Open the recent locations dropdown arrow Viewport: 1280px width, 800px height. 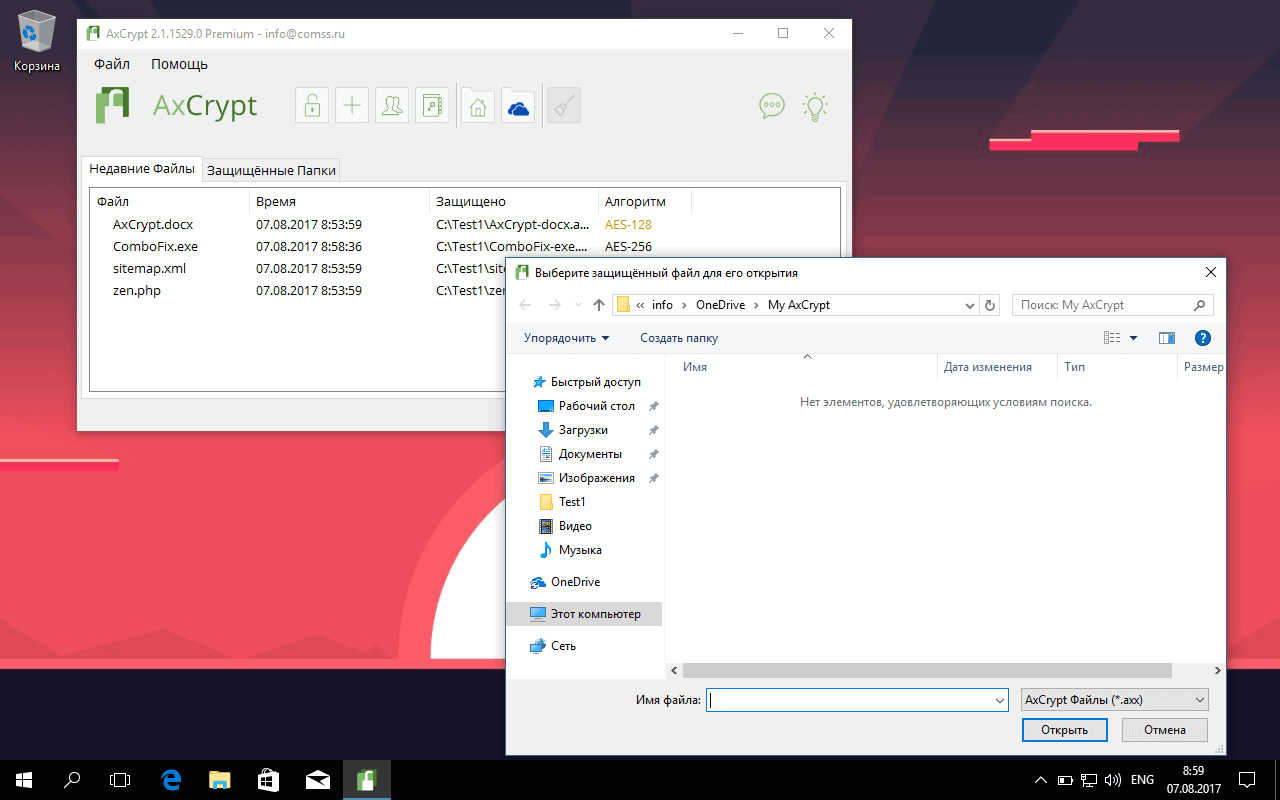click(579, 305)
